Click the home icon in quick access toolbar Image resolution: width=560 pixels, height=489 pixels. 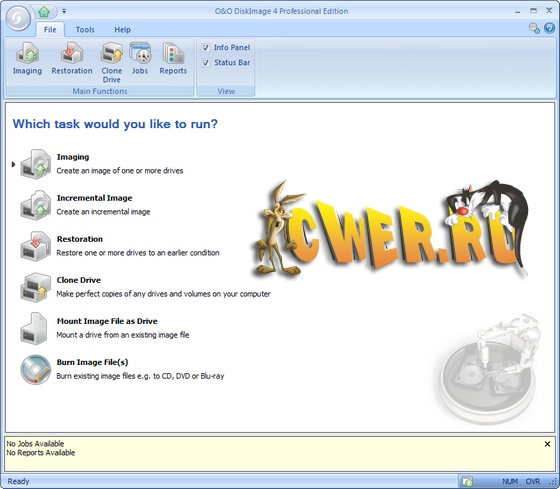44,12
